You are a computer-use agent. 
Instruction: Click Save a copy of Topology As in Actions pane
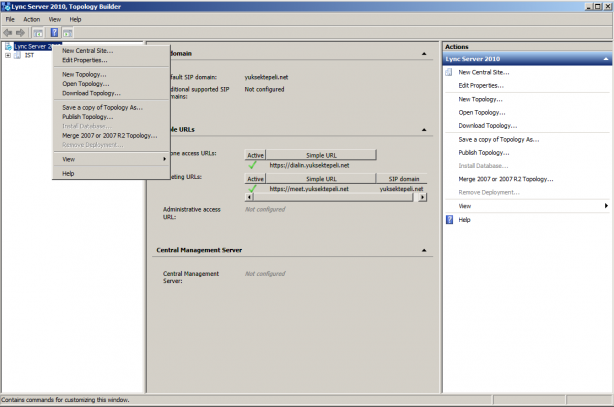point(498,139)
